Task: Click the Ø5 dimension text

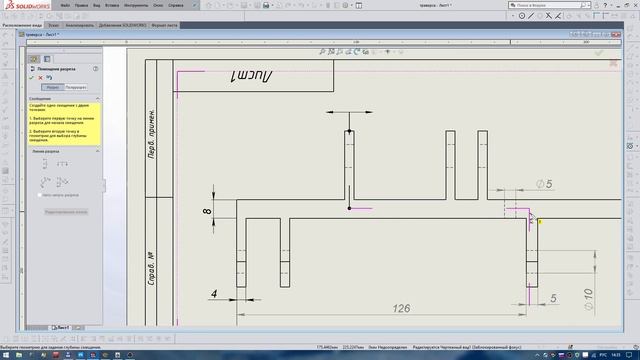Action: [x=544, y=184]
